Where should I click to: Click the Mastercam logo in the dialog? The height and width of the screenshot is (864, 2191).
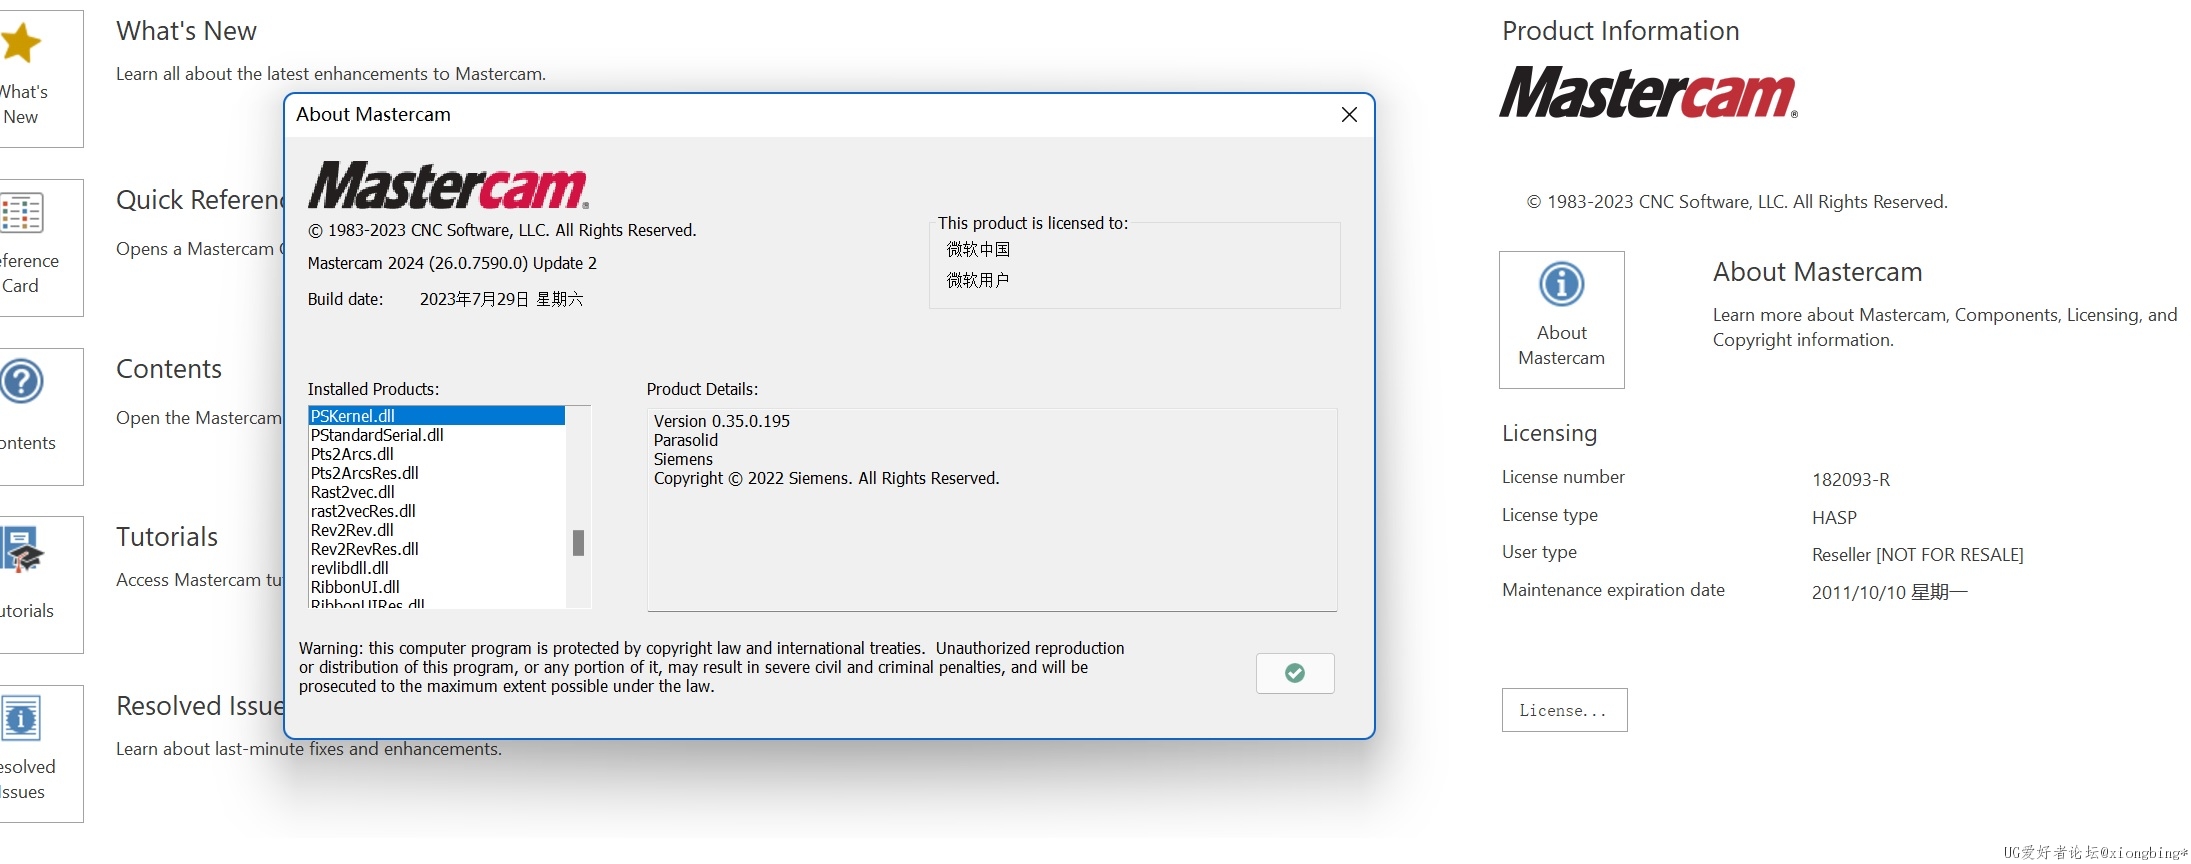(448, 185)
